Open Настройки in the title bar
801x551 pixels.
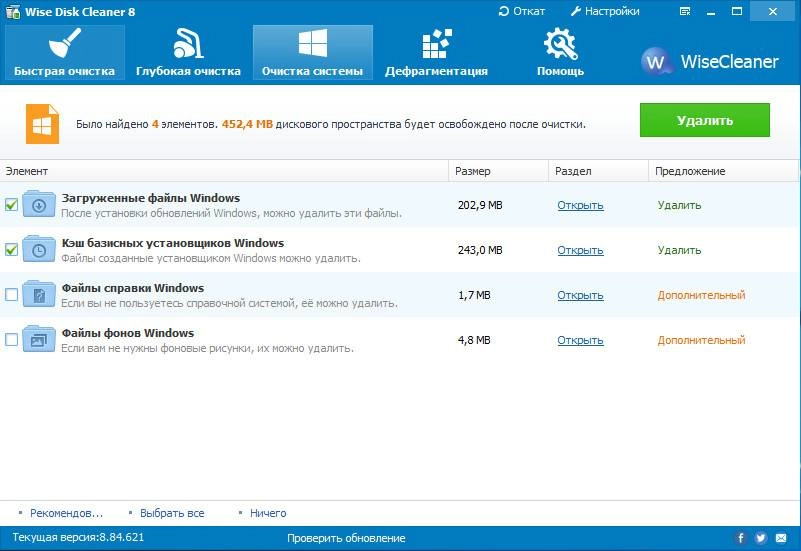pos(605,11)
